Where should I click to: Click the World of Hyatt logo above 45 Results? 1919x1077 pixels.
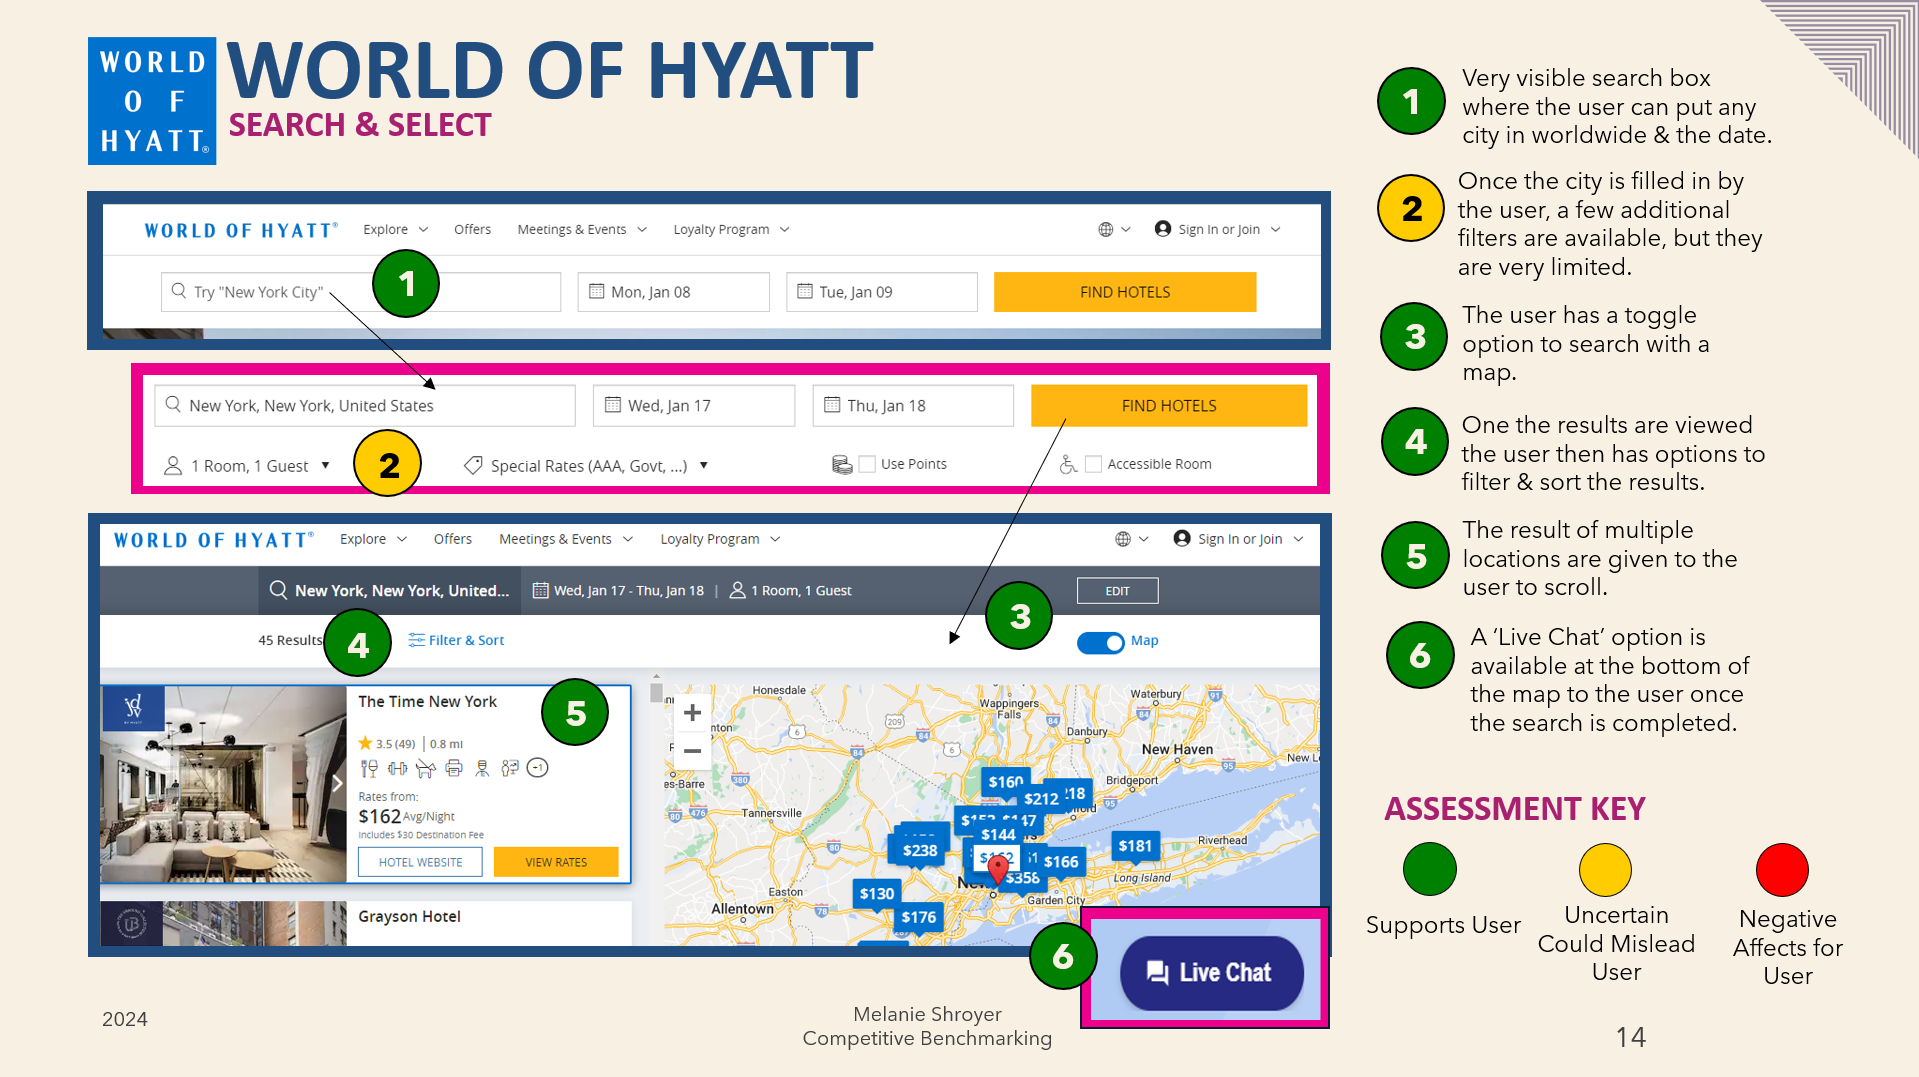coord(214,540)
